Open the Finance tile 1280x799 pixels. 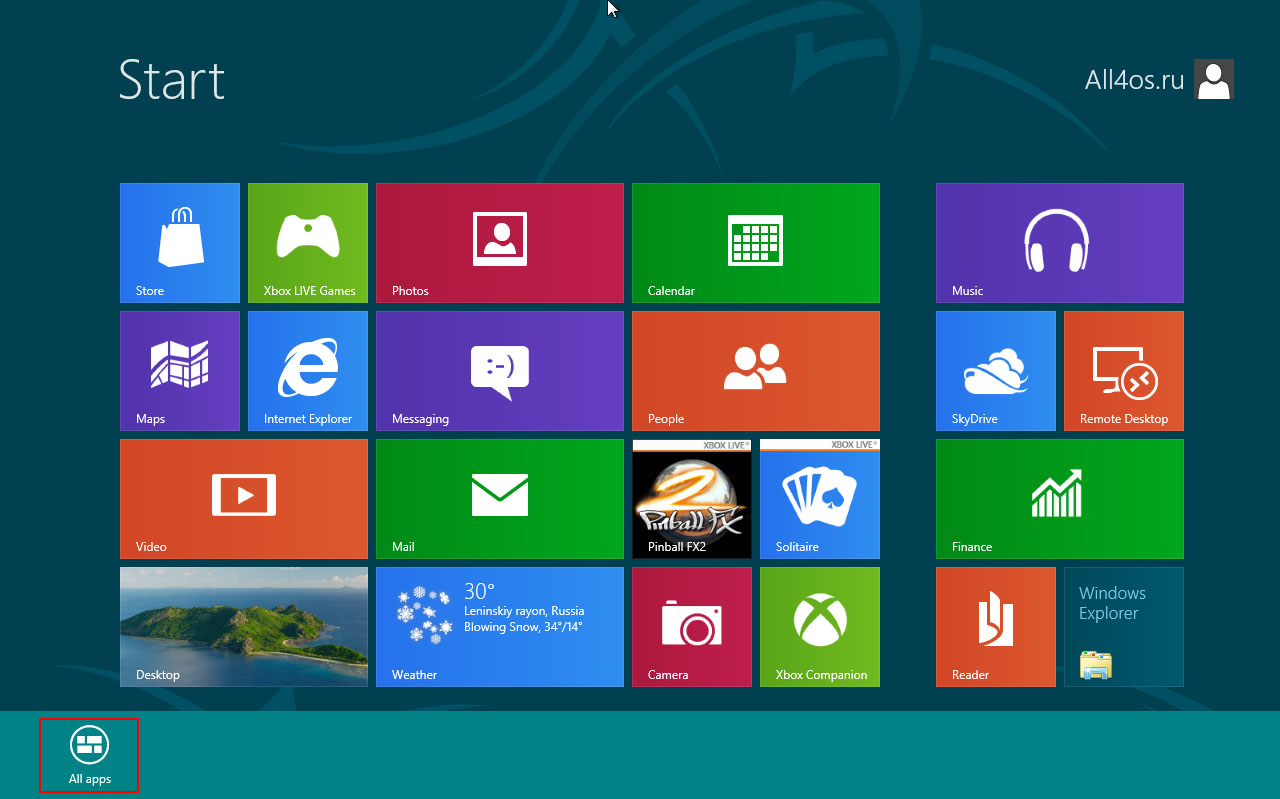tap(1060, 499)
